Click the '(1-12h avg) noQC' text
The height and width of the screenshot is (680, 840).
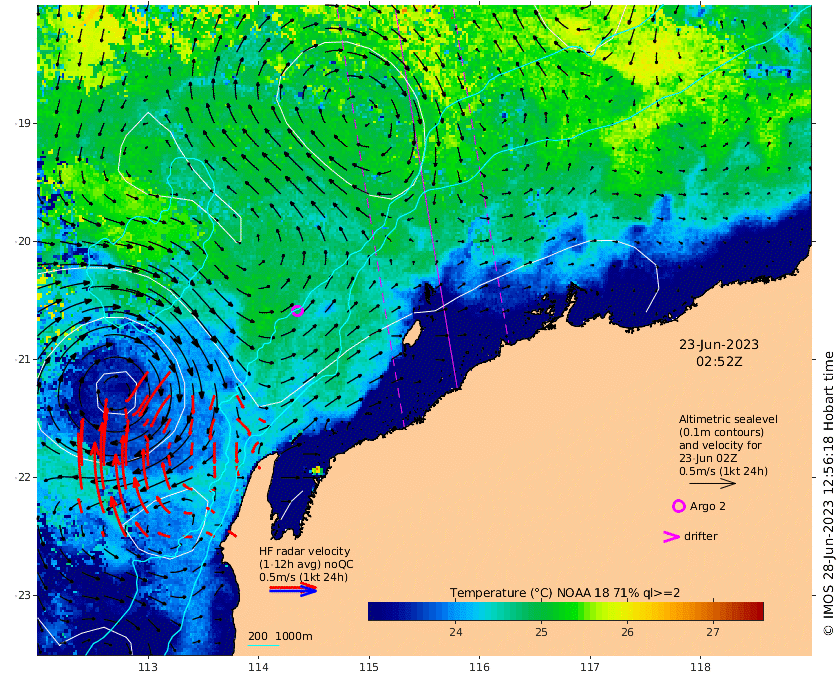(x=306, y=564)
